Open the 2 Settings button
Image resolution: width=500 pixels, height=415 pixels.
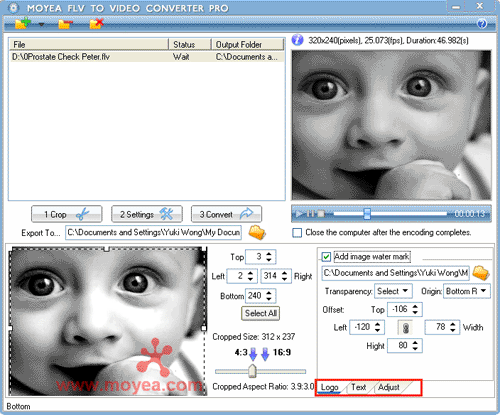click(x=147, y=214)
